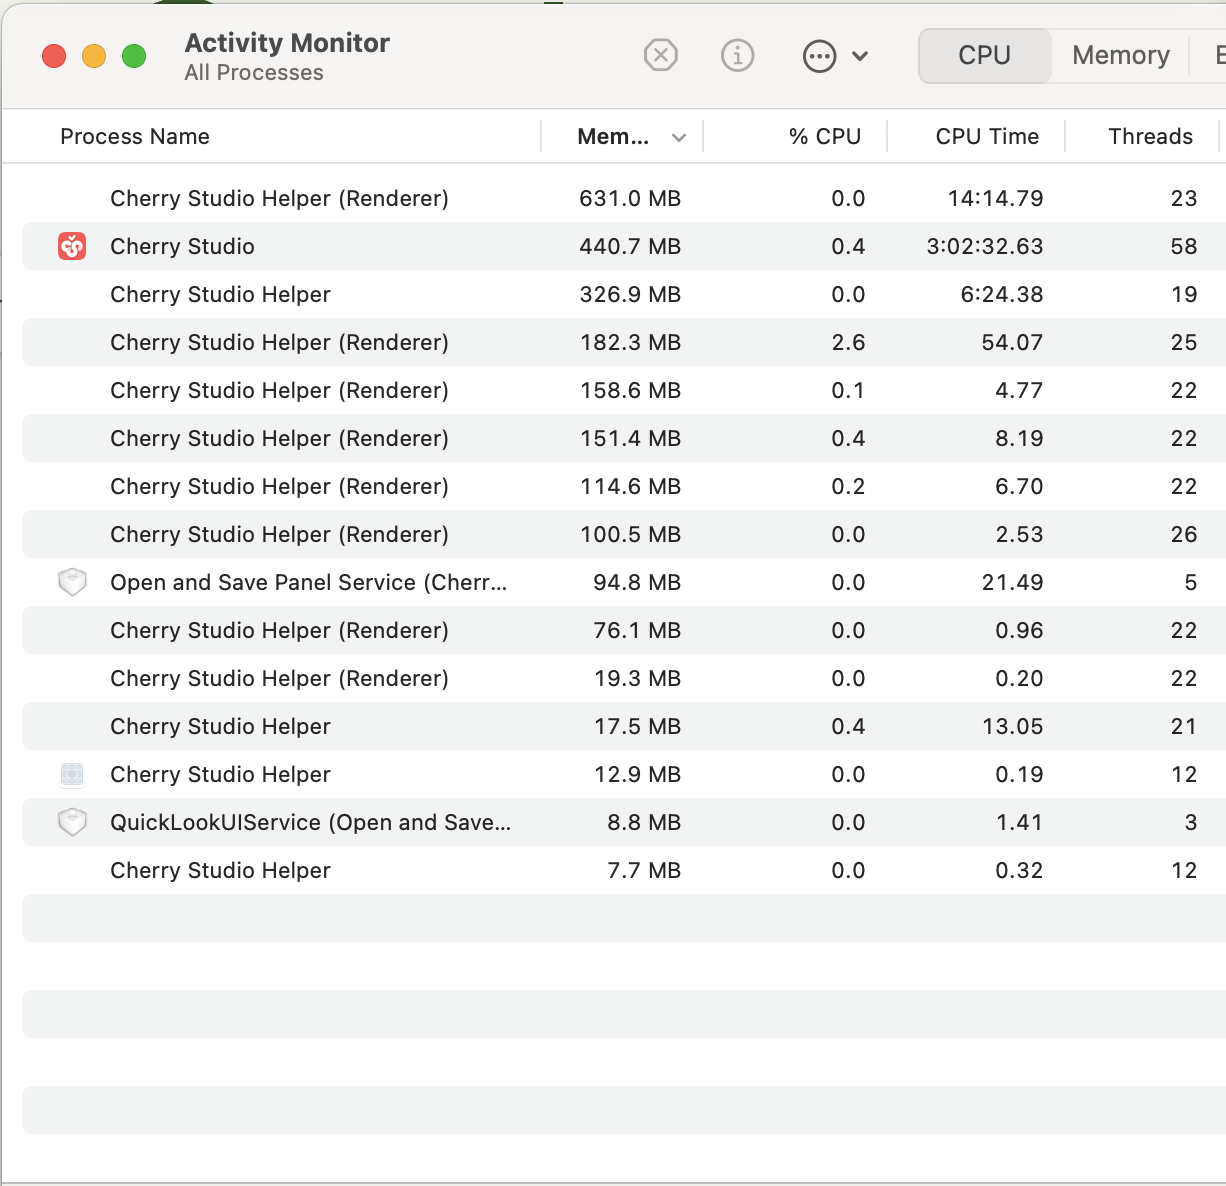Select the QuickLookUIService process name
The height and width of the screenshot is (1186, 1226).
point(310,822)
